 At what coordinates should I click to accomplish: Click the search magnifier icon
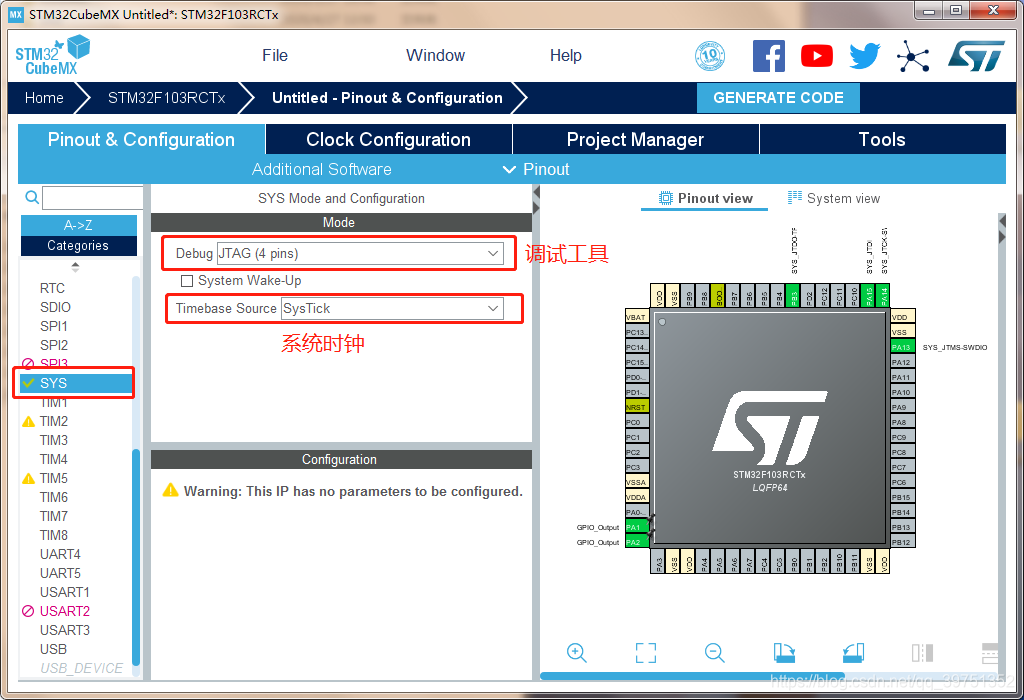point(31,197)
